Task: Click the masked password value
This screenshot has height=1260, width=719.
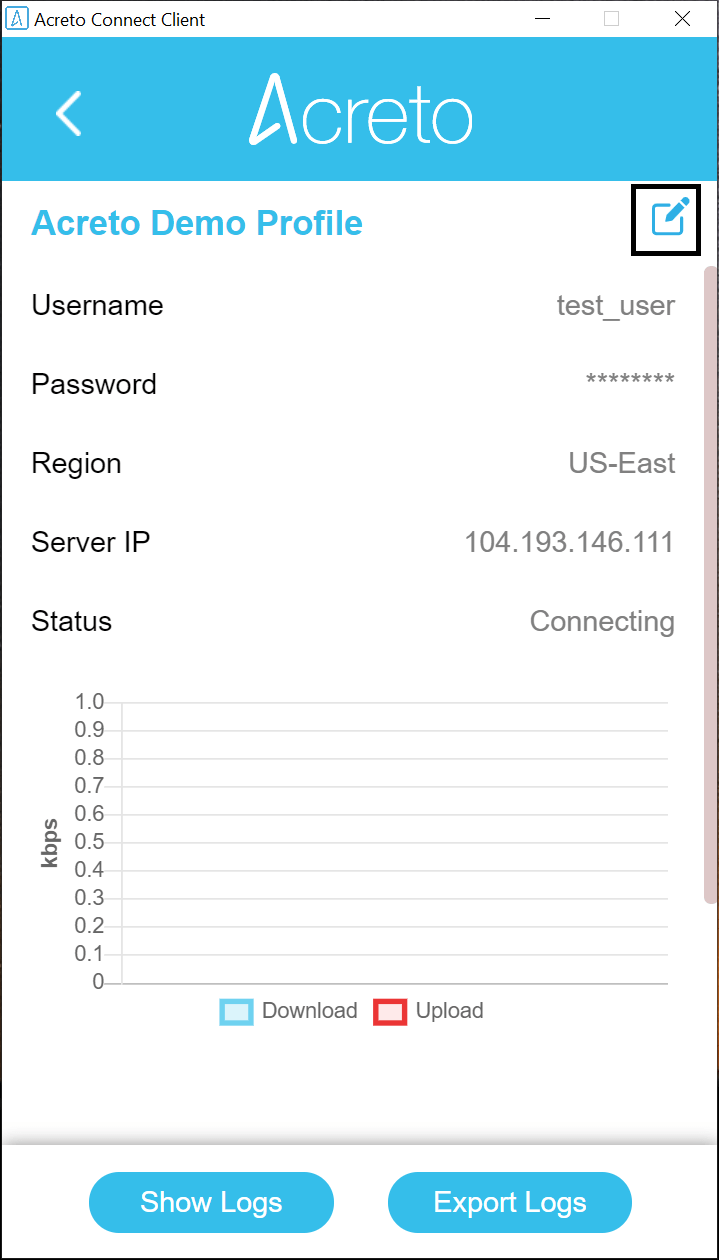Action: point(630,381)
